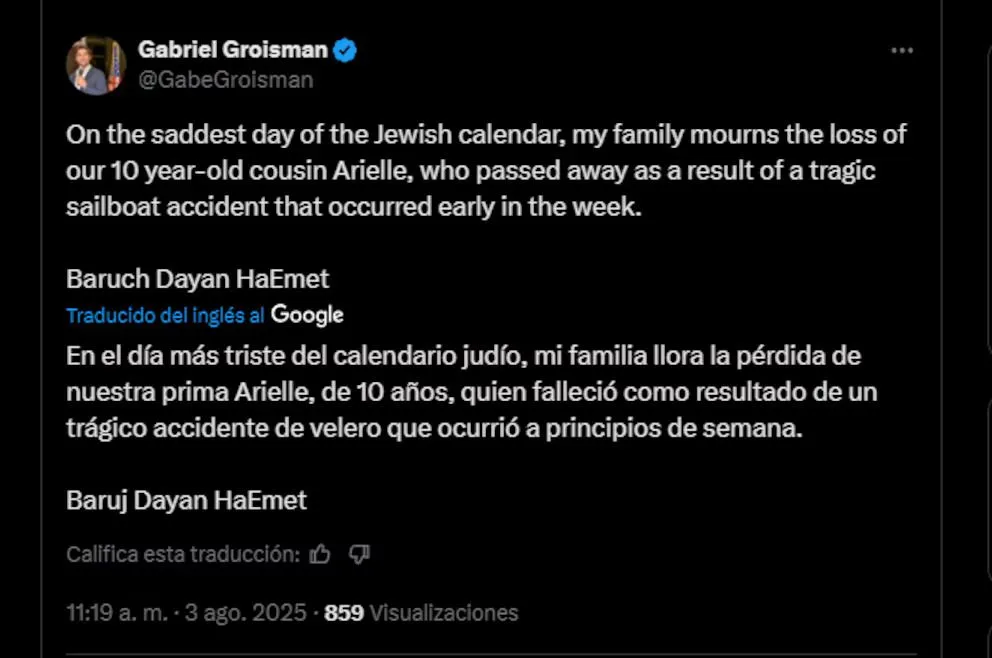Image resolution: width=992 pixels, height=658 pixels.
Task: Open the @GabeGroisman handle link
Action: point(225,79)
